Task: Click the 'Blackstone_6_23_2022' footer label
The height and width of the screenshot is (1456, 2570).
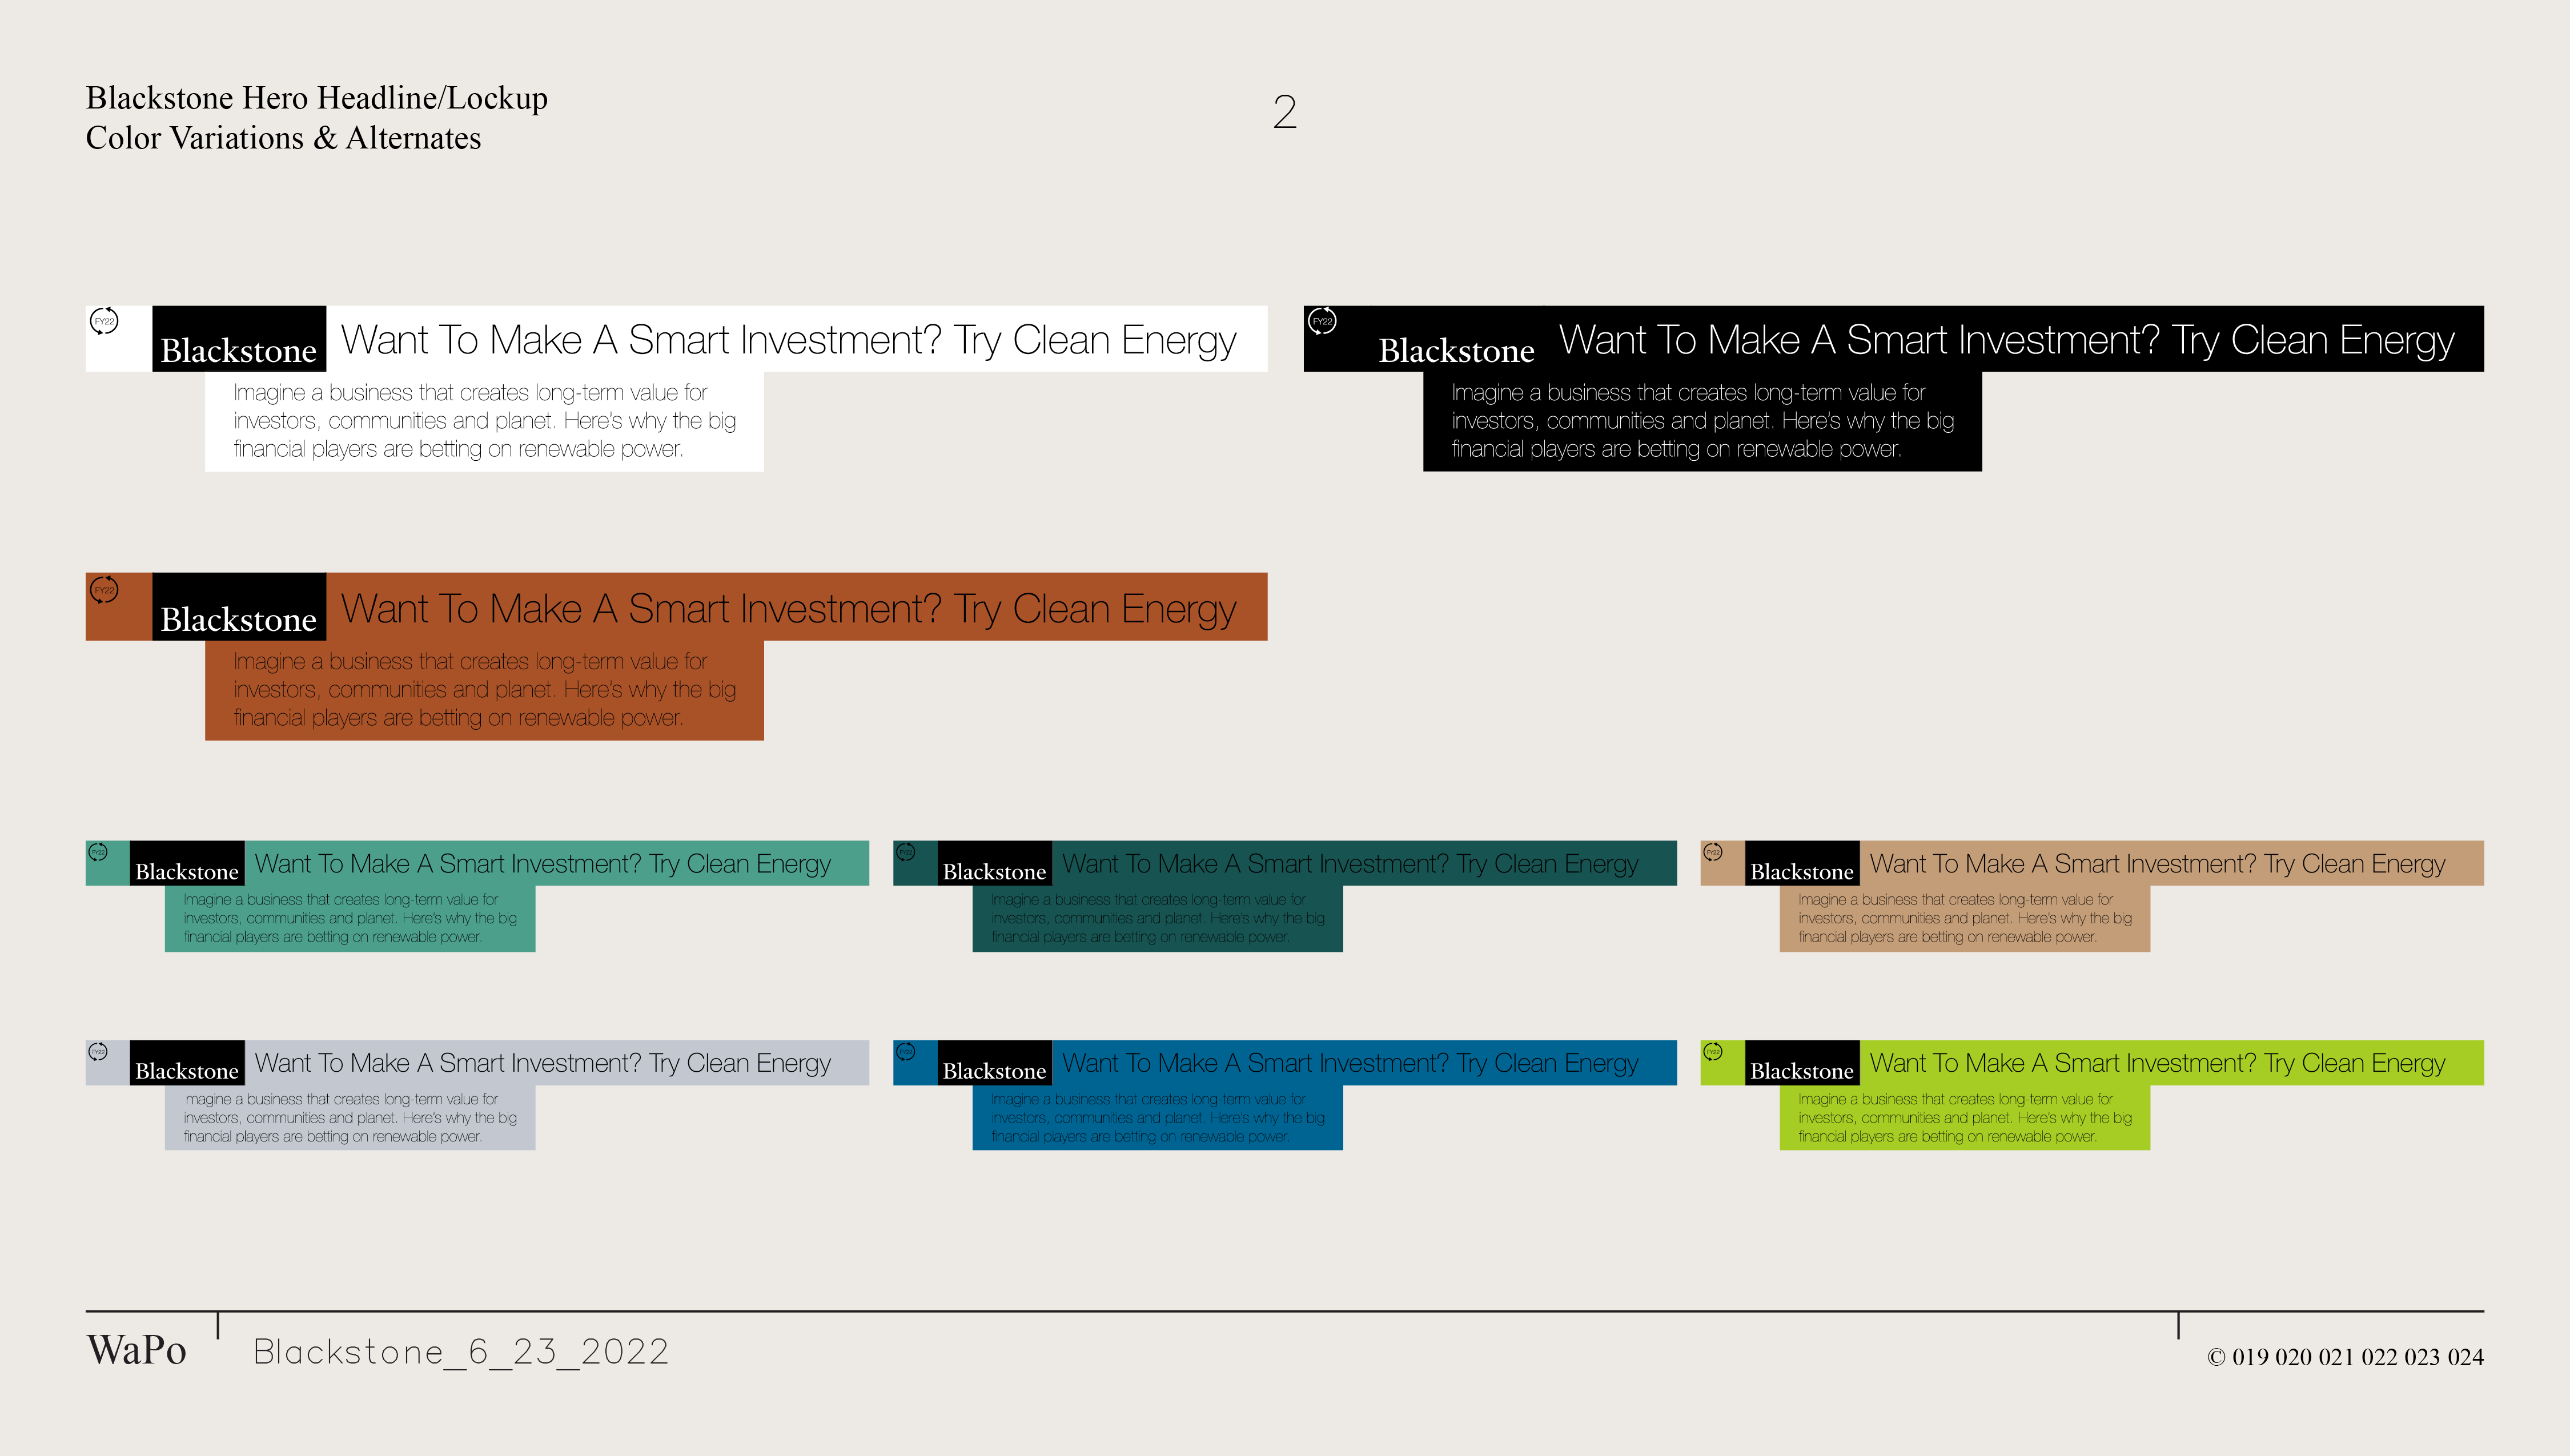Action: [x=461, y=1352]
